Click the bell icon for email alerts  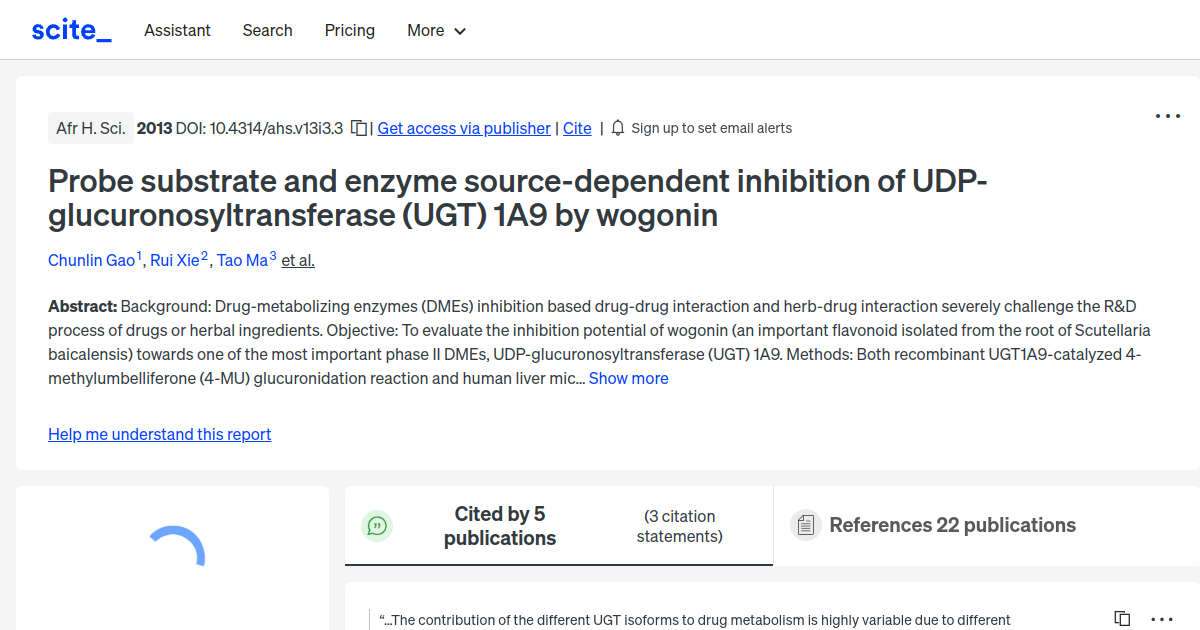617,128
